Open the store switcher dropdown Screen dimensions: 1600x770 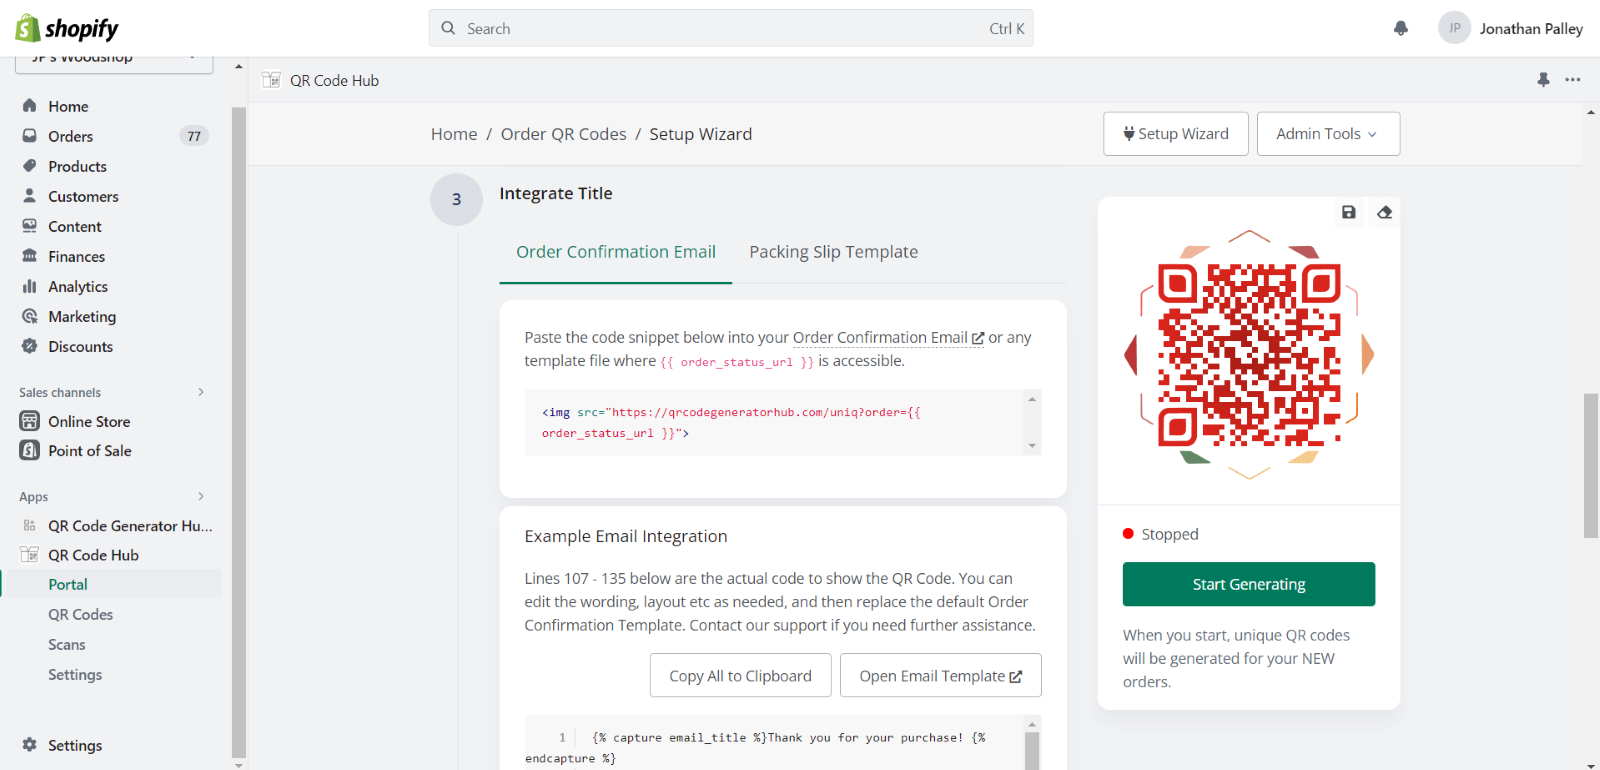pyautogui.click(x=114, y=63)
